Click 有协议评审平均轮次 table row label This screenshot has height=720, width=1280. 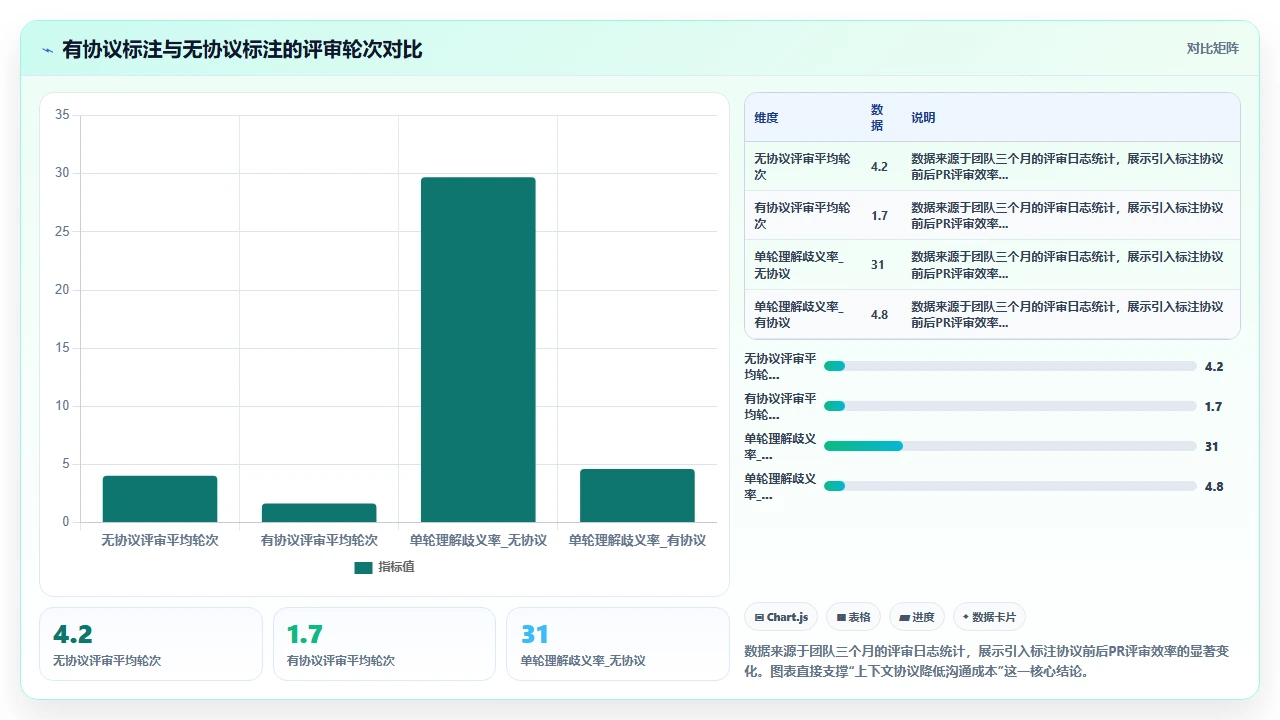(803, 216)
